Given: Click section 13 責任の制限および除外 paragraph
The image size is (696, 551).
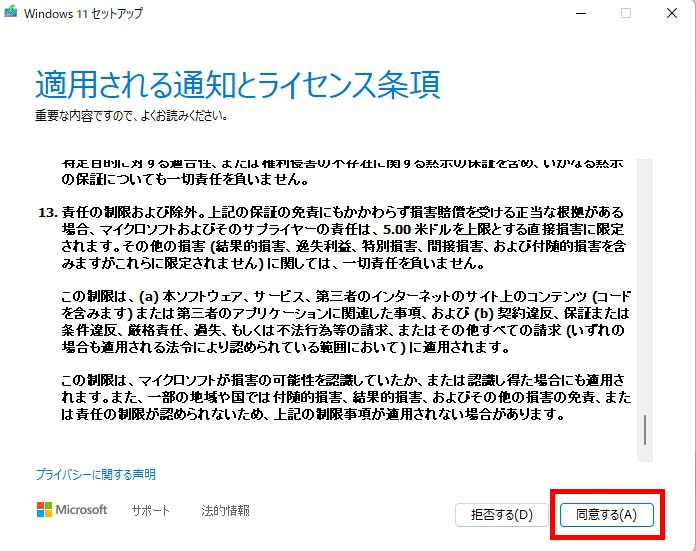Looking at the screenshot, I should (332, 238).
